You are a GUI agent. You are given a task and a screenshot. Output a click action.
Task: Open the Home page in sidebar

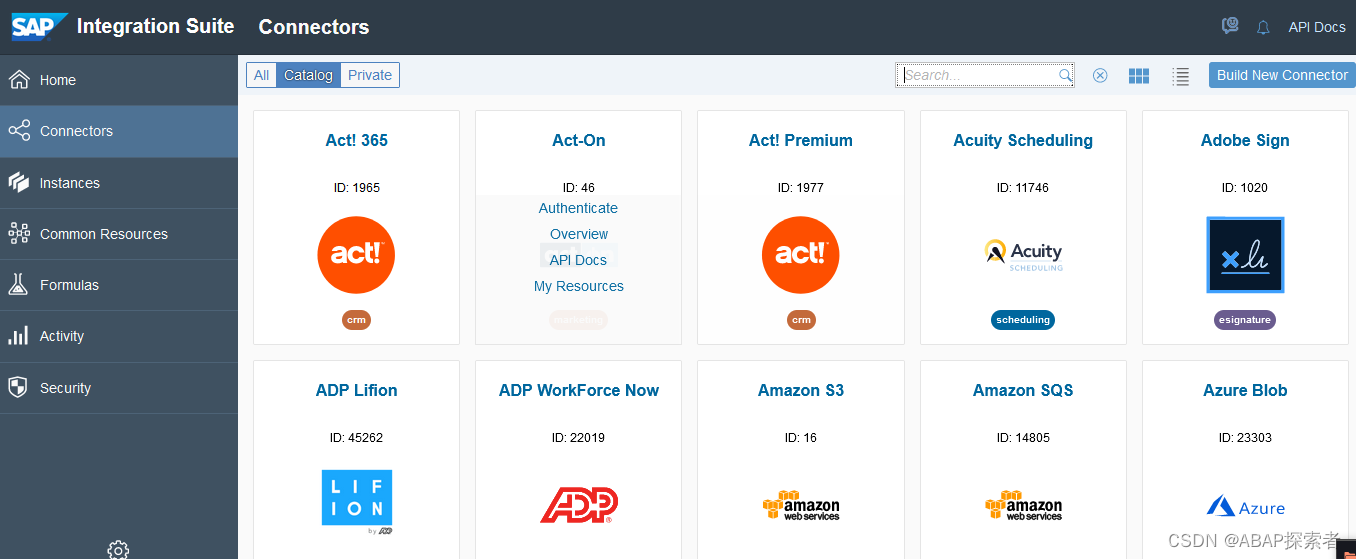tap(119, 80)
